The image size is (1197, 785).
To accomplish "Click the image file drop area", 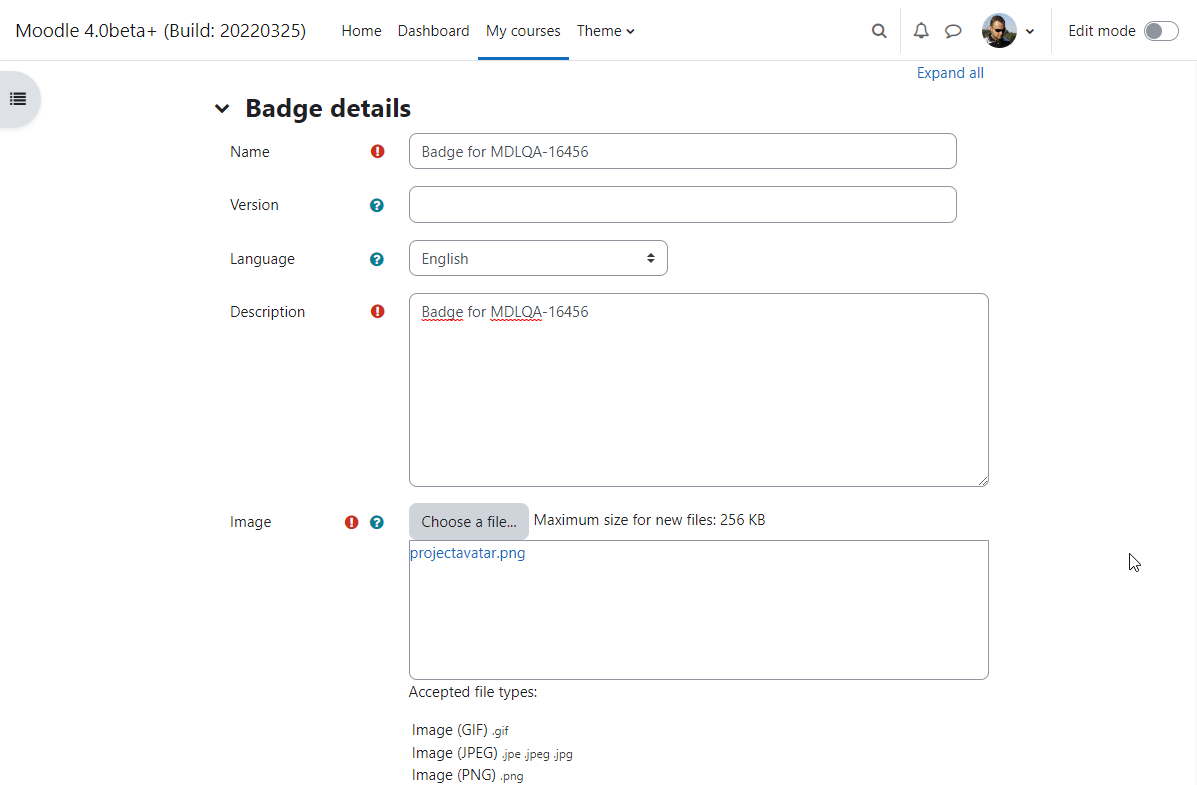I will click(699, 610).
